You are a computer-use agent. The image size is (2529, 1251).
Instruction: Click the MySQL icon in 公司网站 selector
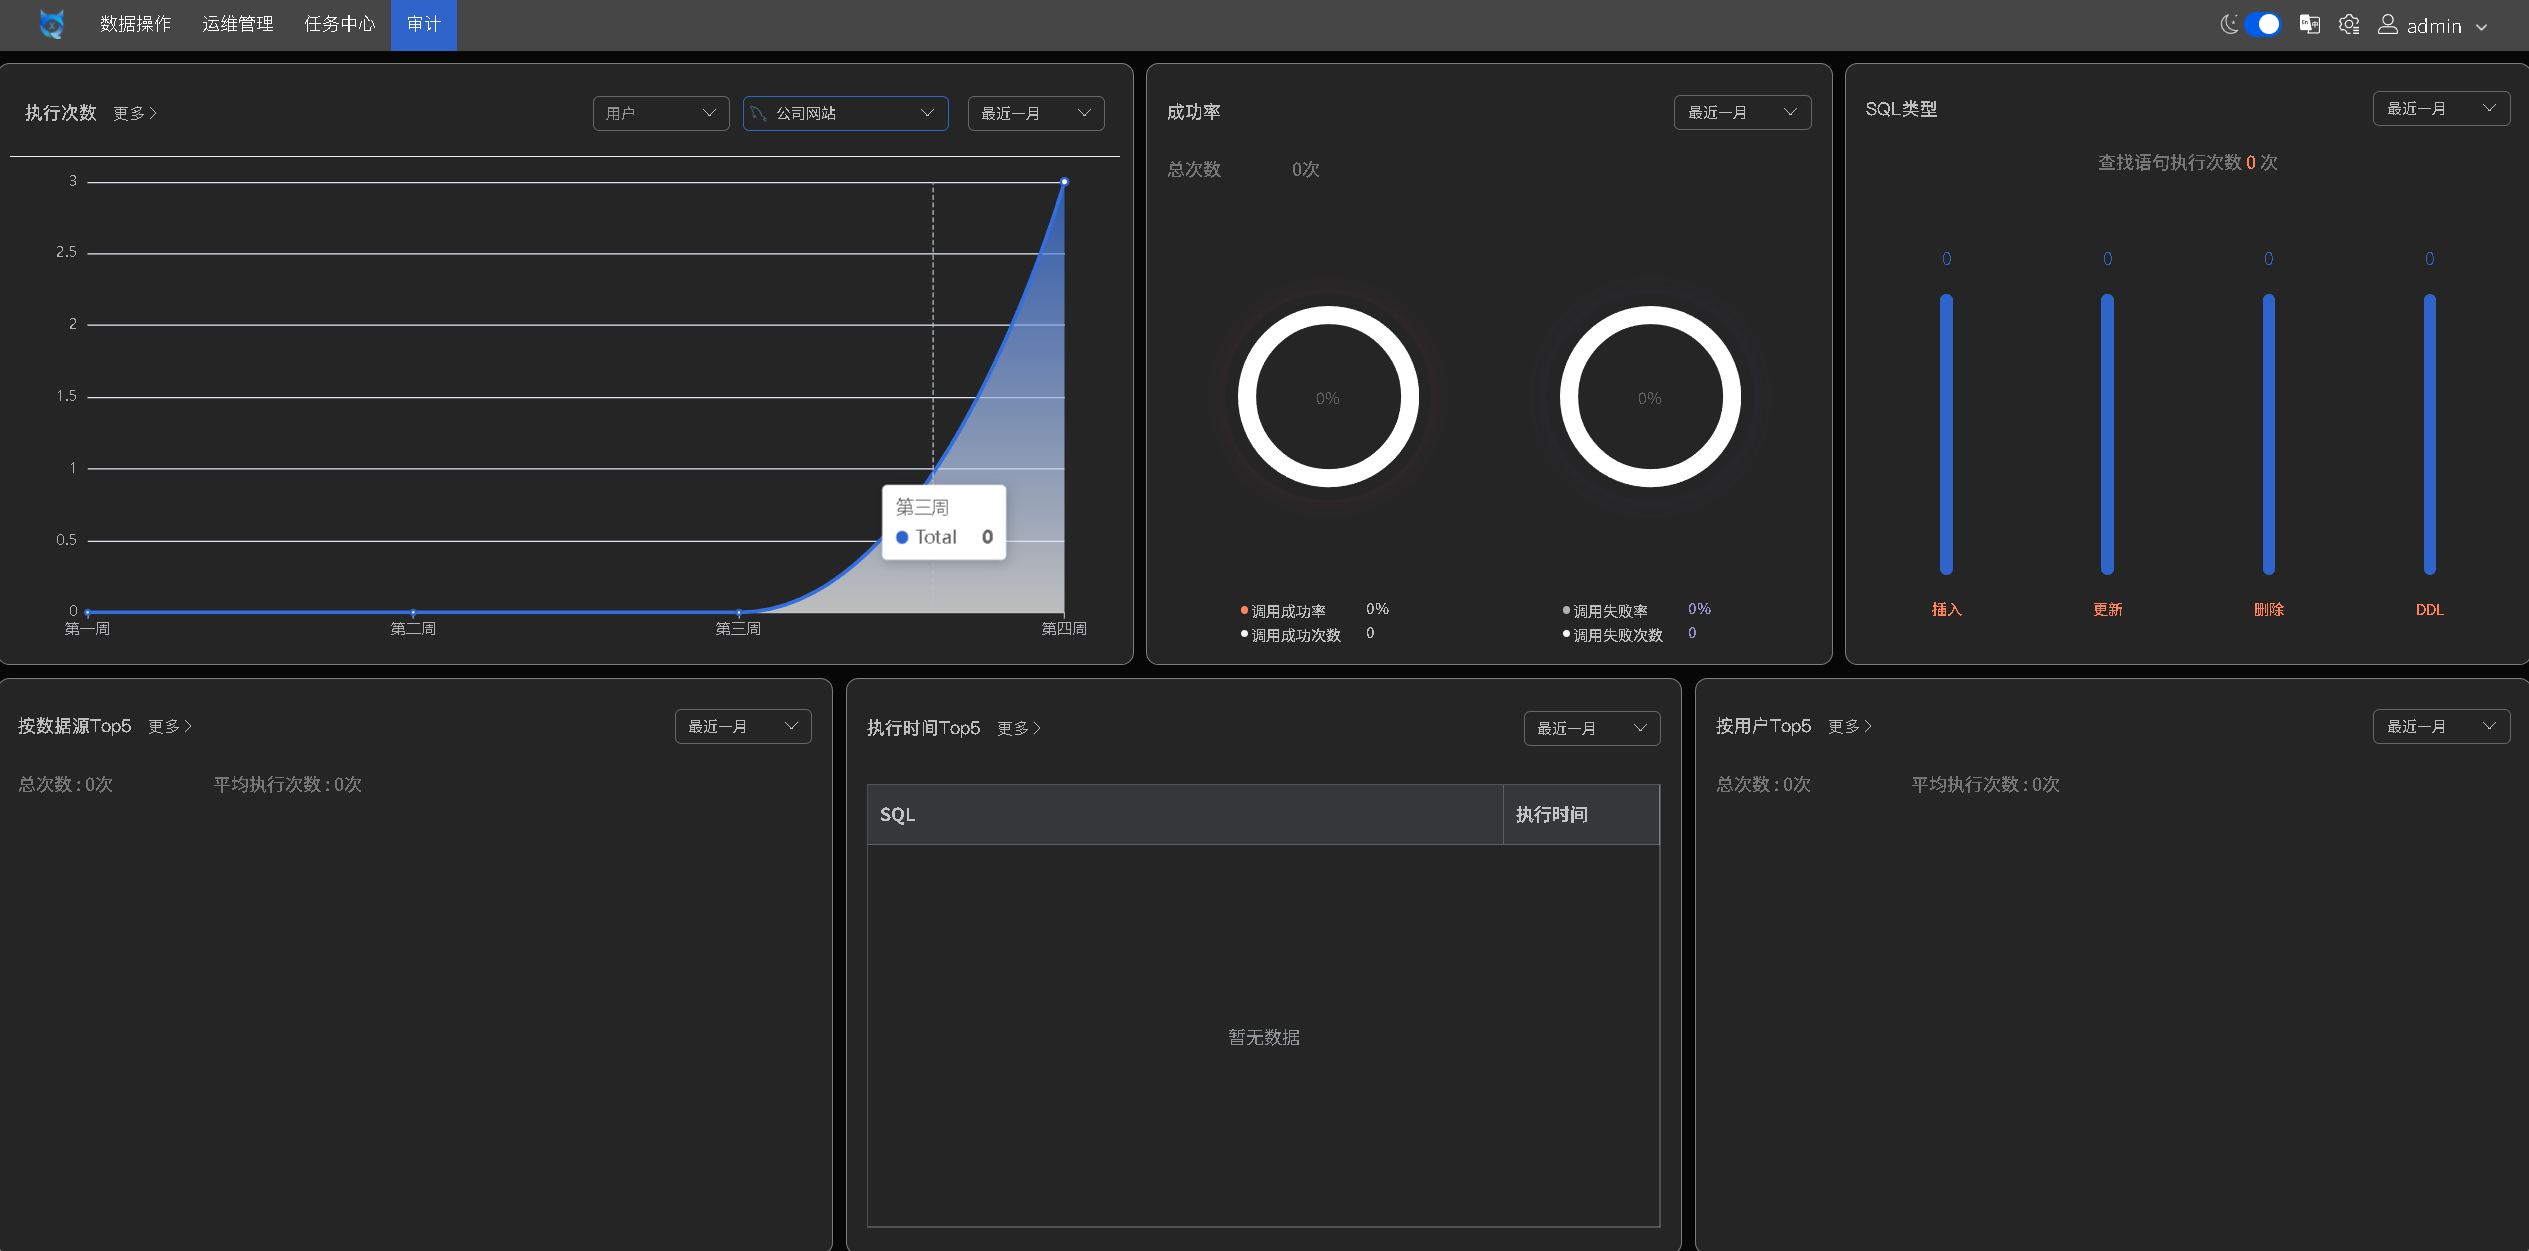(x=759, y=114)
